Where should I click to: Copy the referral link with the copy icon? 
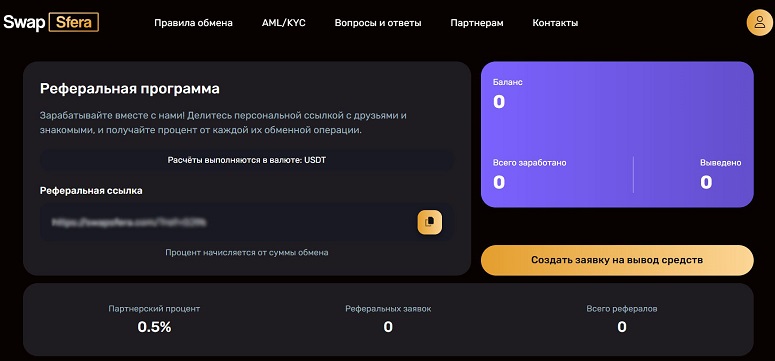pyautogui.click(x=430, y=222)
